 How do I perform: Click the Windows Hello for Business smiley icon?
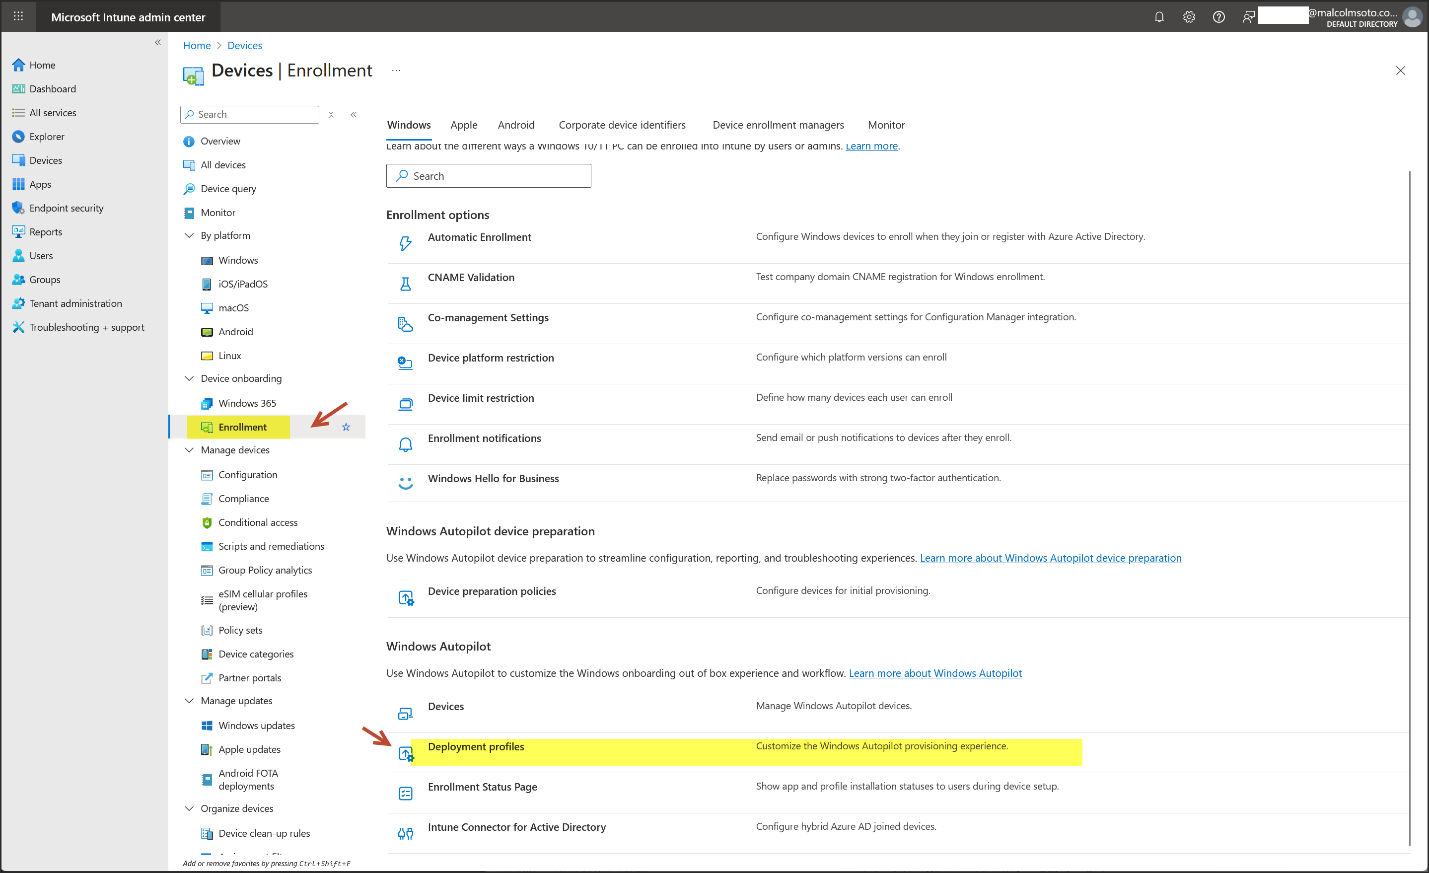point(405,483)
